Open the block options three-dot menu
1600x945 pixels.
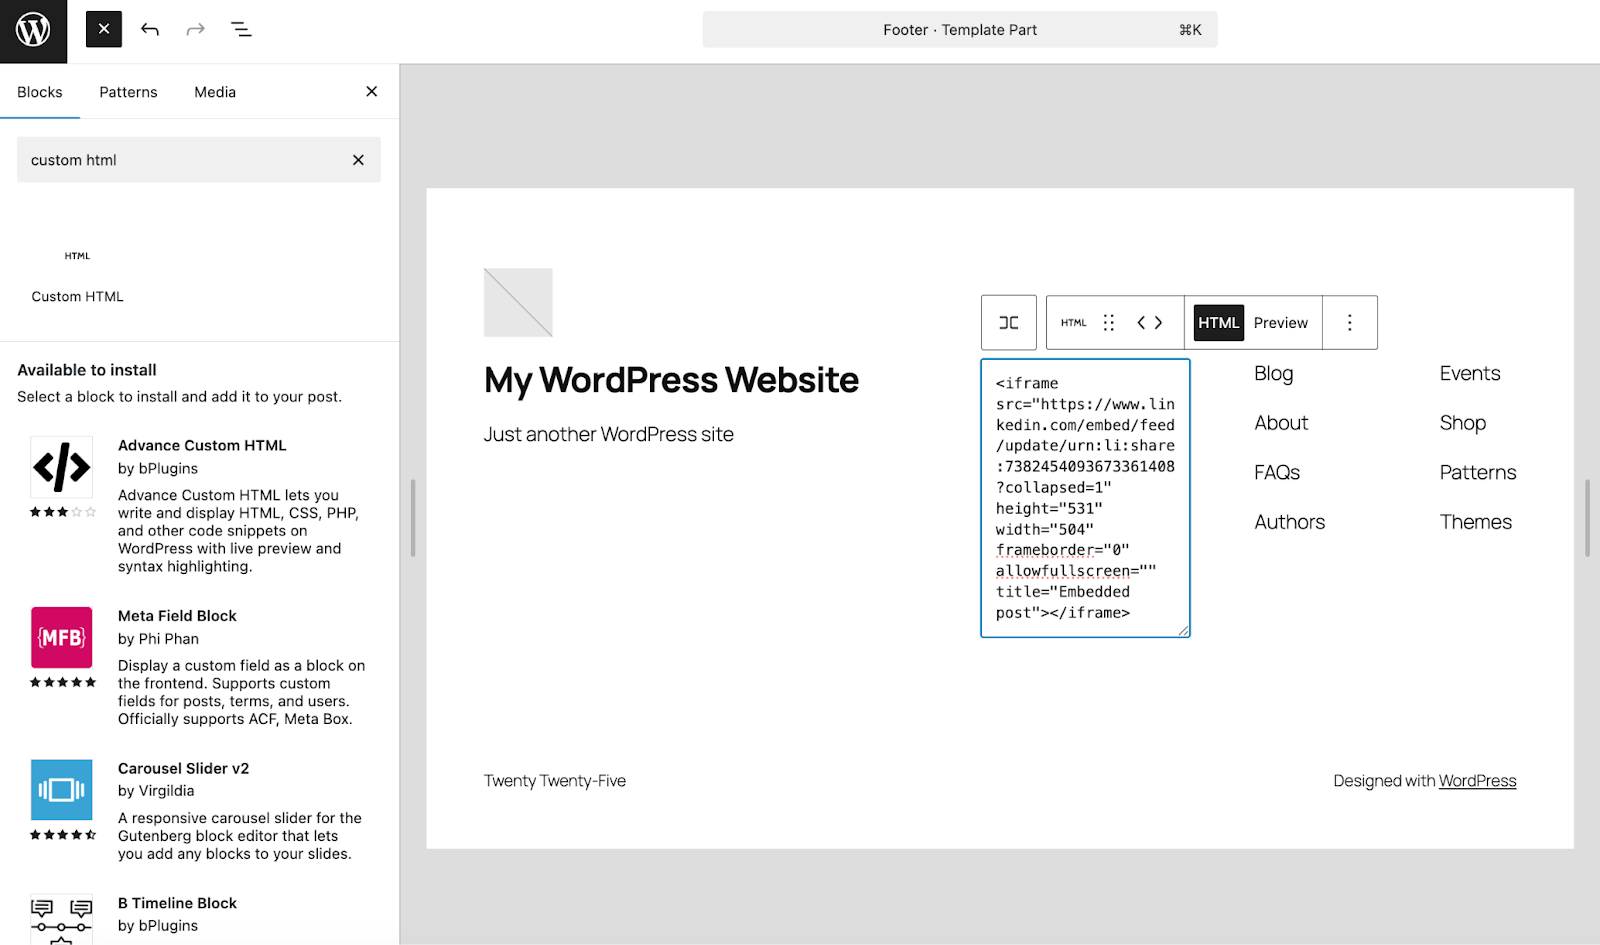[1350, 322]
